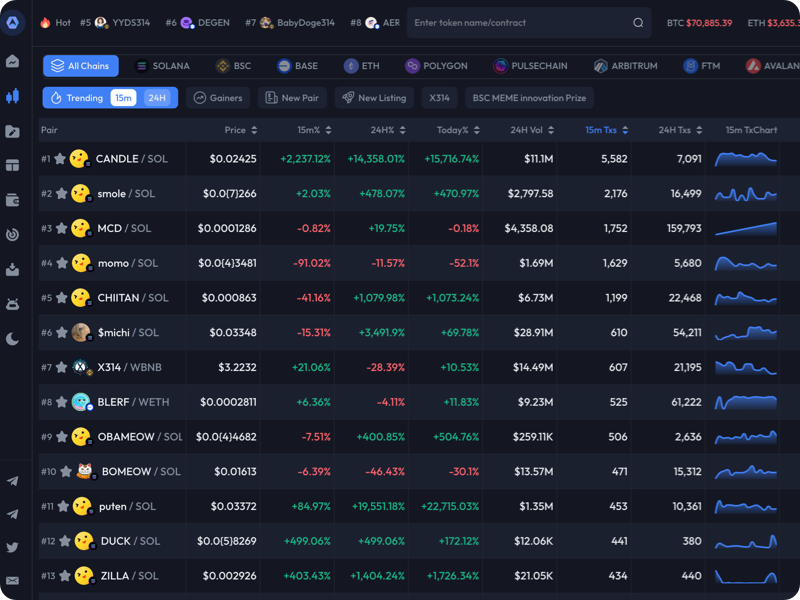Open the New Listing filter

click(x=374, y=98)
